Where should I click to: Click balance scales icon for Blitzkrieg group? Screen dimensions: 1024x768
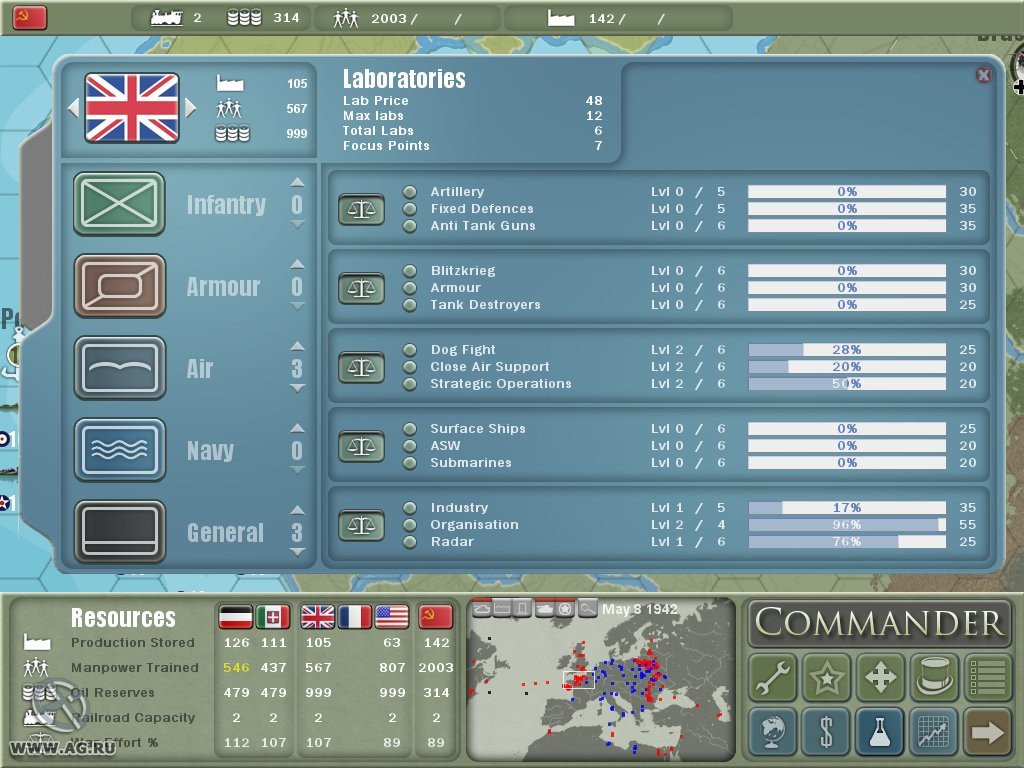tap(361, 289)
